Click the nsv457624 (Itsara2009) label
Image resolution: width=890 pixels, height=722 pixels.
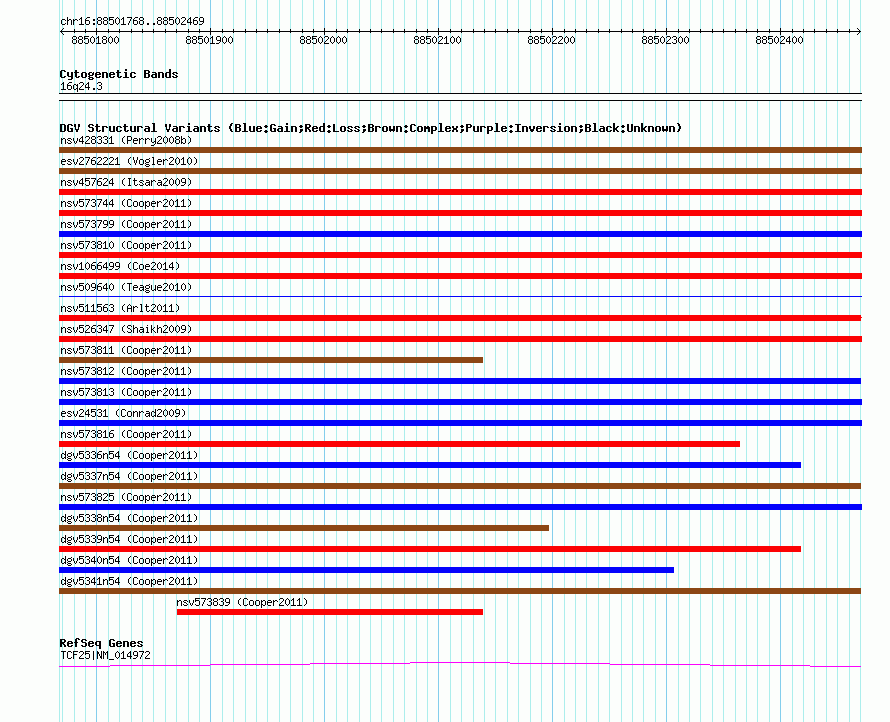(x=126, y=182)
